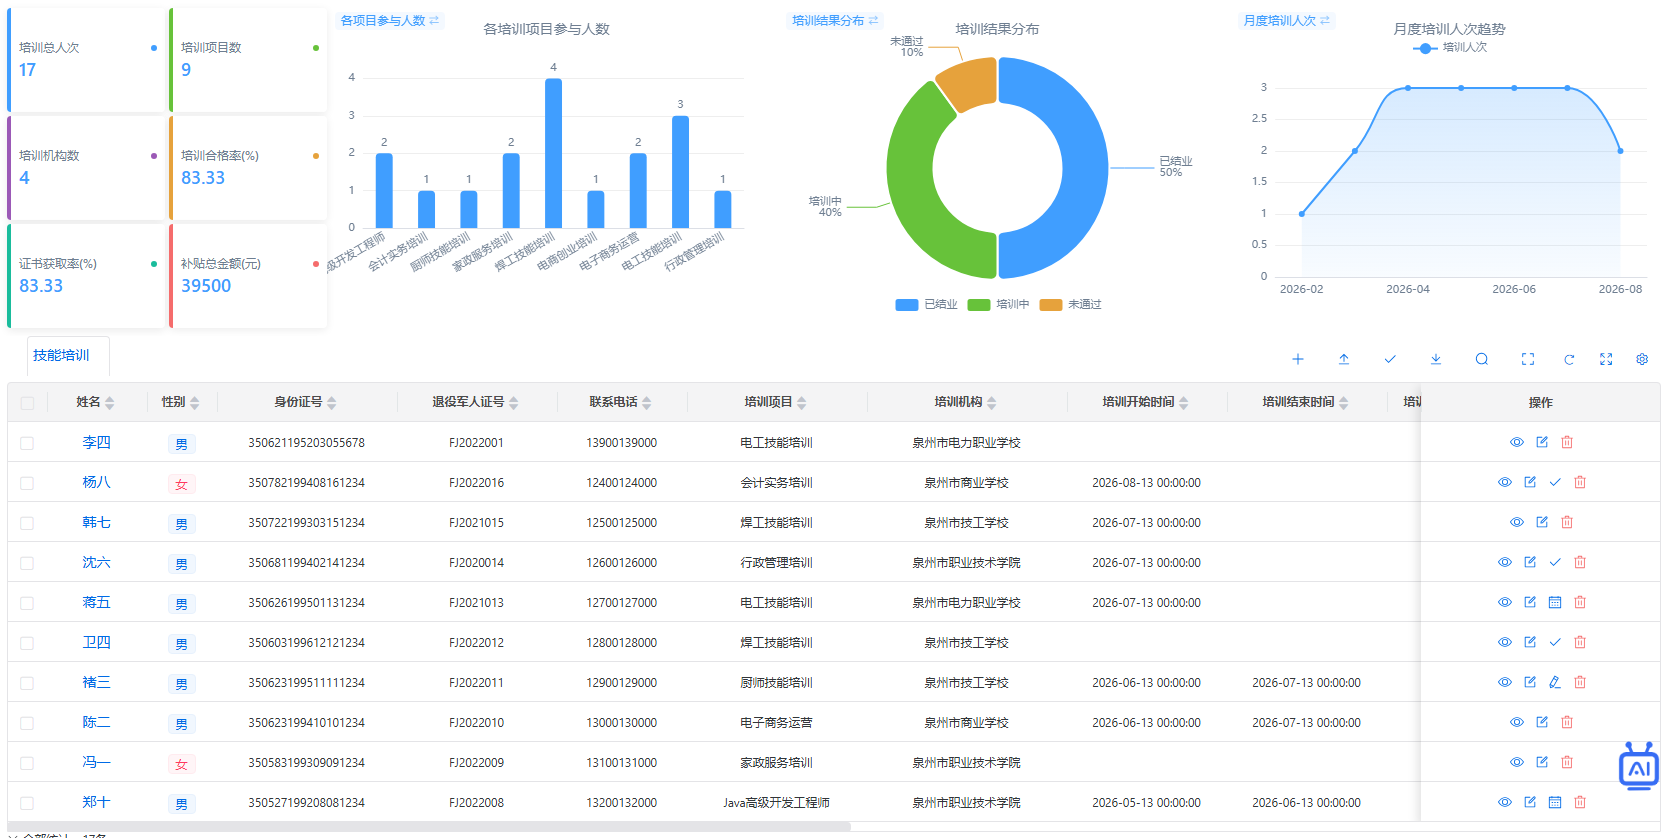The width and height of the screenshot is (1663, 838).
Task: Delete the 陈二 row record
Action: (x=1567, y=722)
